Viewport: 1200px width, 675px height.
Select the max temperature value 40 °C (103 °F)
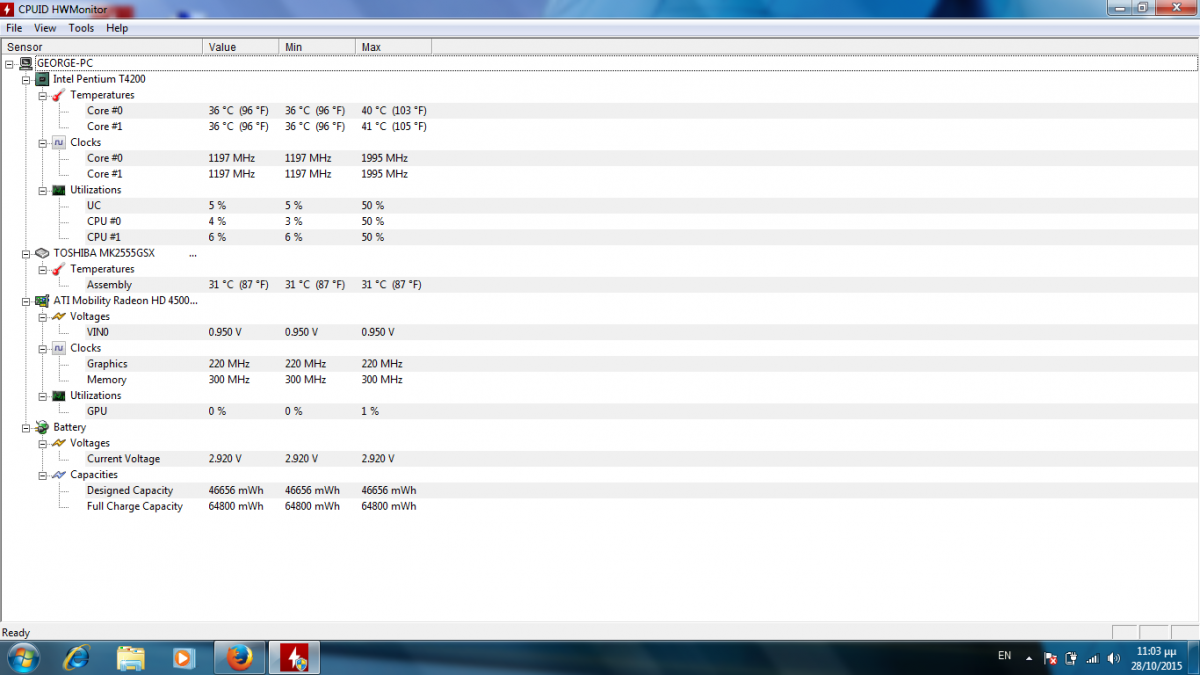pos(394,111)
